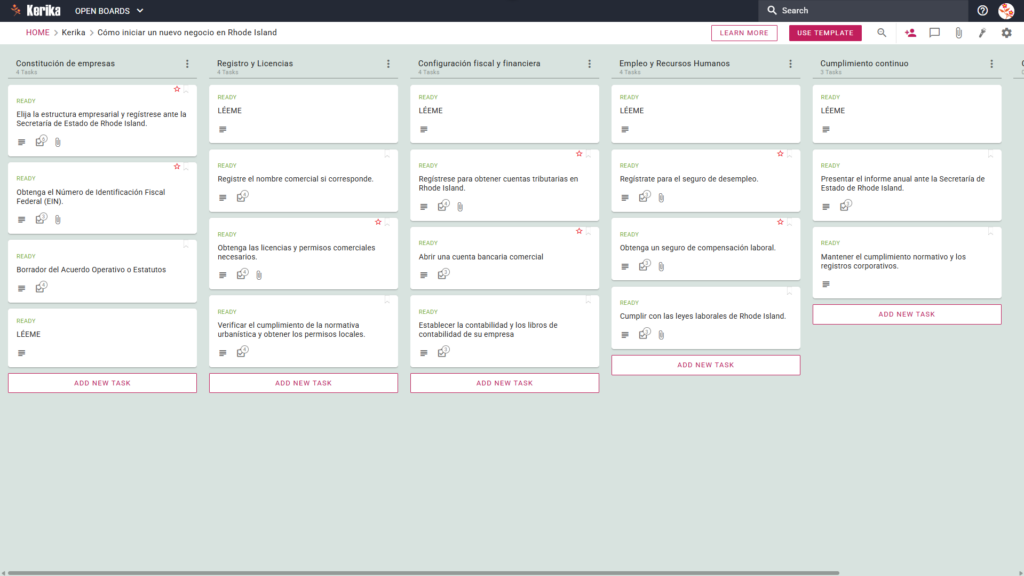Viewport: 1024px width, 576px height.
Task: Open attachment icon on 'Elija la estructura empresarial' card
Action: (x=58, y=142)
